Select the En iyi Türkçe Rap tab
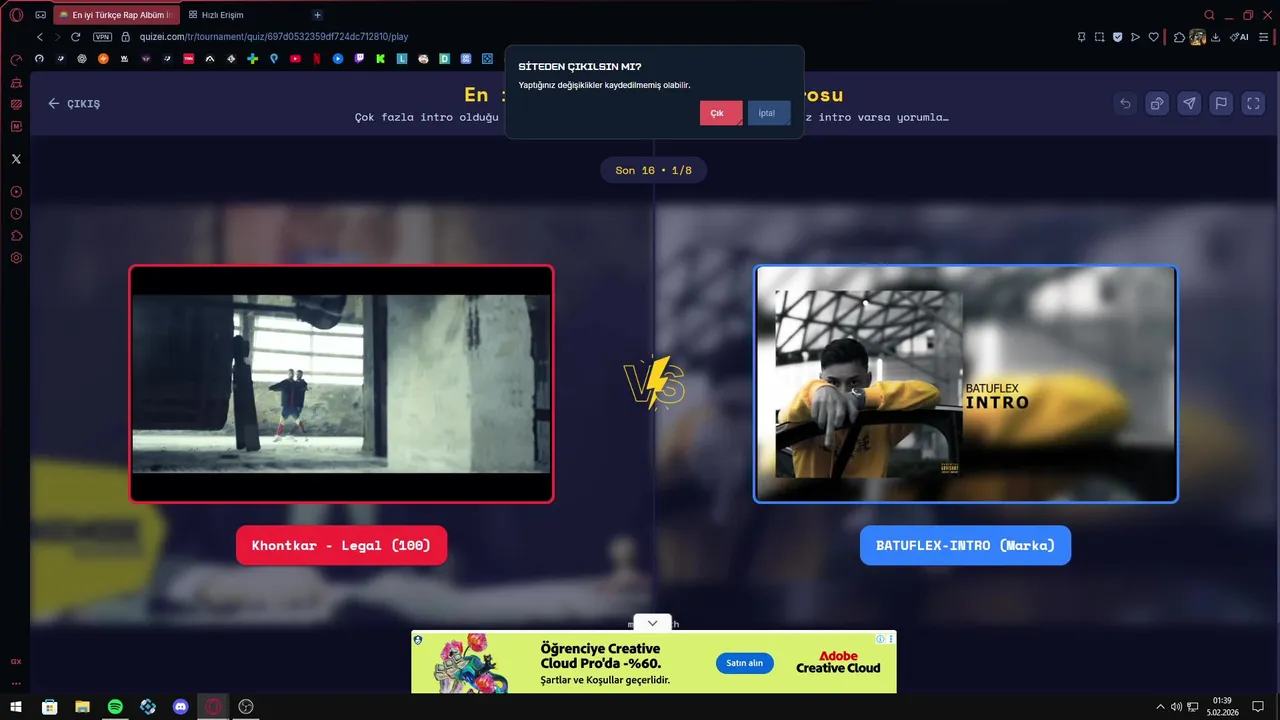The image size is (1280, 720). [117, 15]
